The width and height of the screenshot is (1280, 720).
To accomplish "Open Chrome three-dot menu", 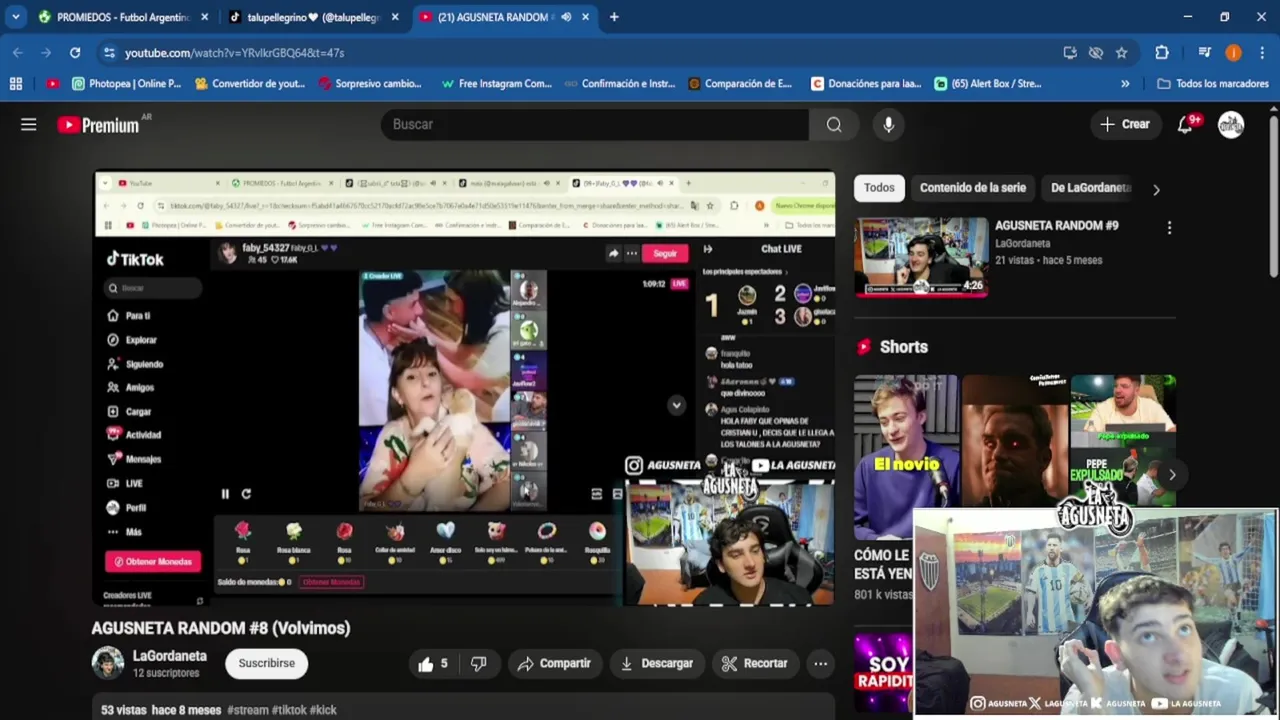I will [1262, 52].
